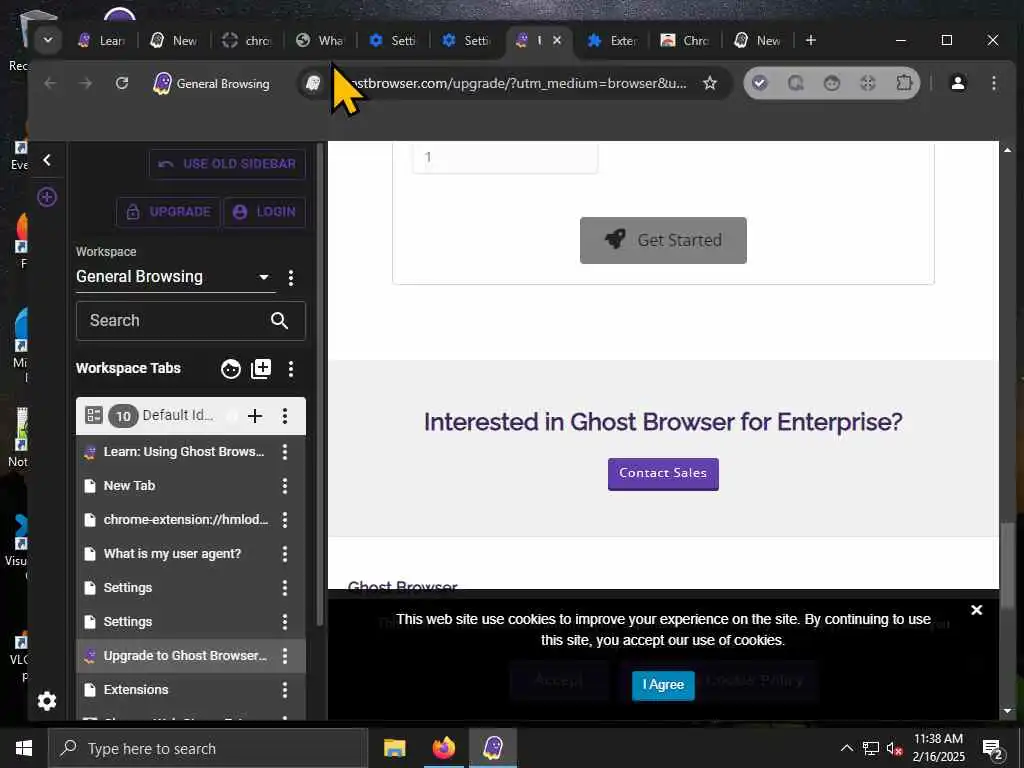Click the checkmark extension icon

coord(760,84)
